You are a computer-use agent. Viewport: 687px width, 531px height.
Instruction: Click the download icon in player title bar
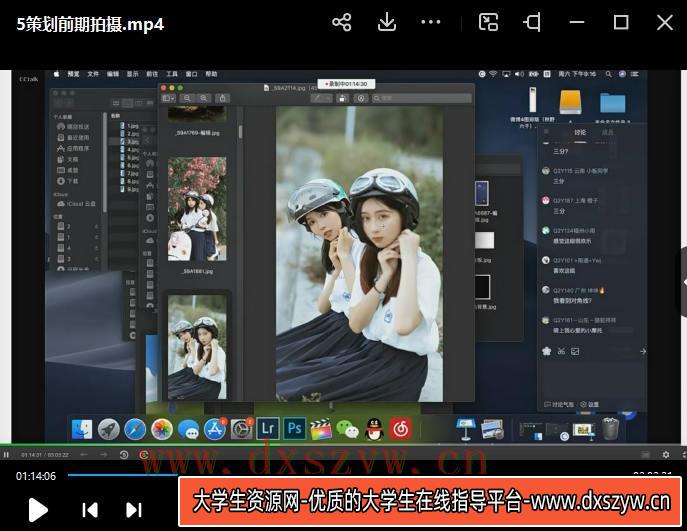[x=386, y=22]
